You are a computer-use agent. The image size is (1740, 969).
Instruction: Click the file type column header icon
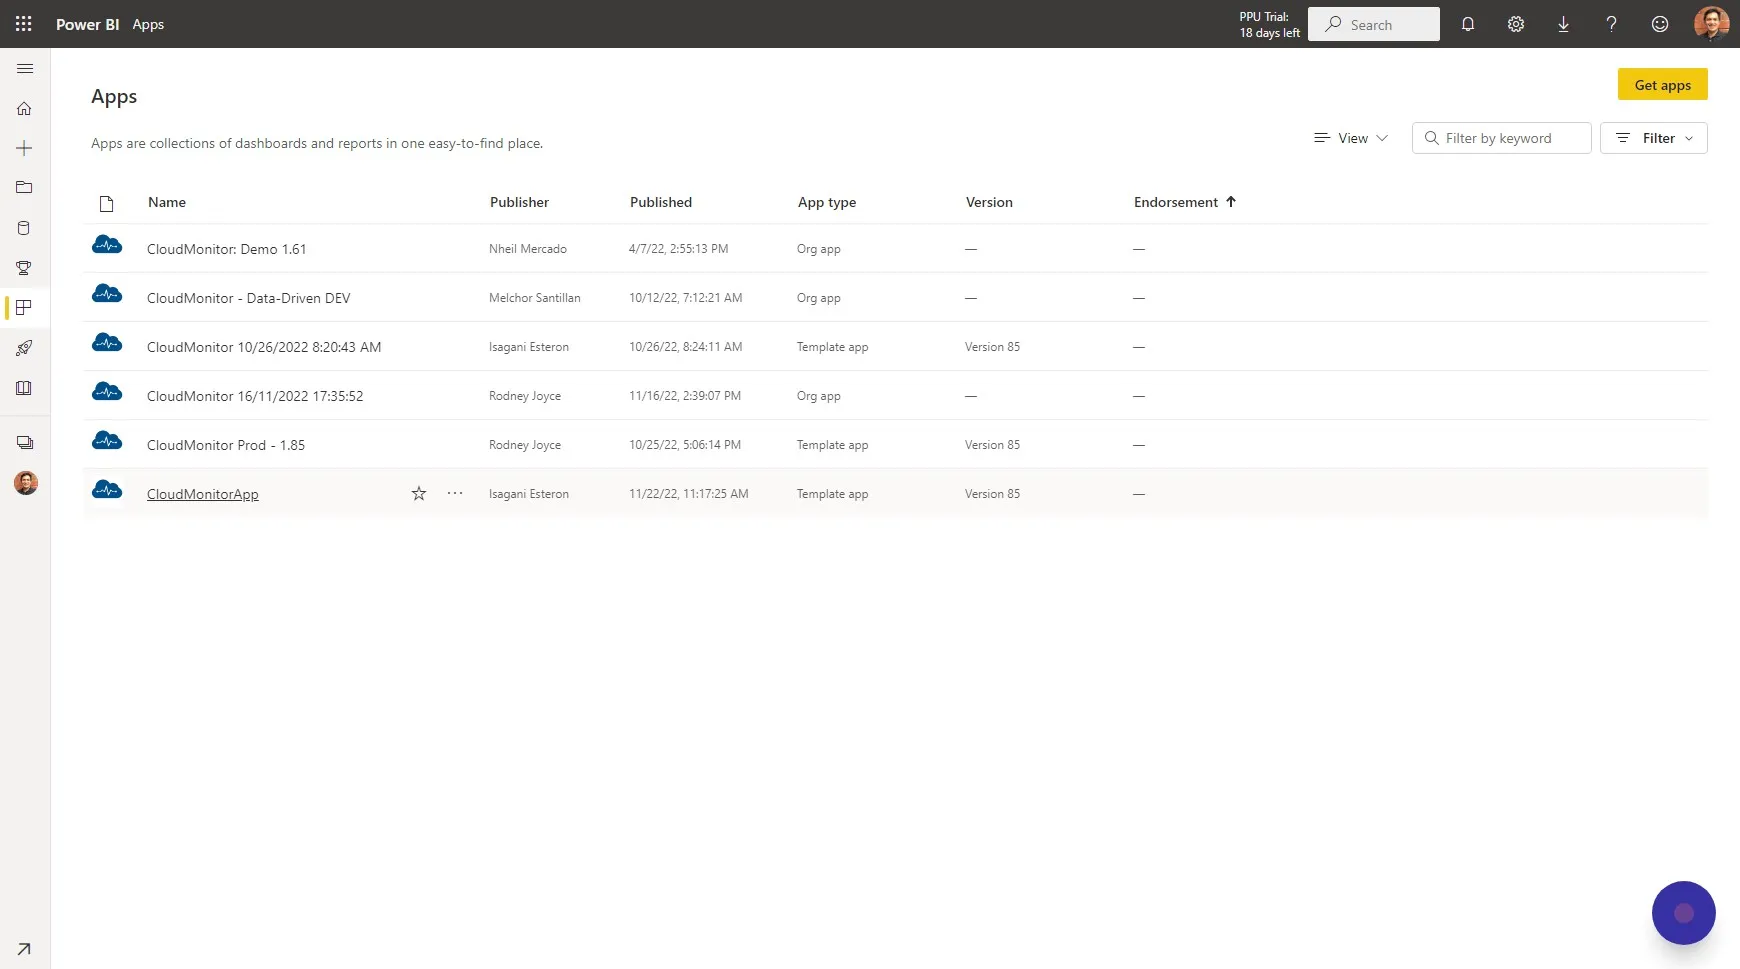(x=107, y=204)
